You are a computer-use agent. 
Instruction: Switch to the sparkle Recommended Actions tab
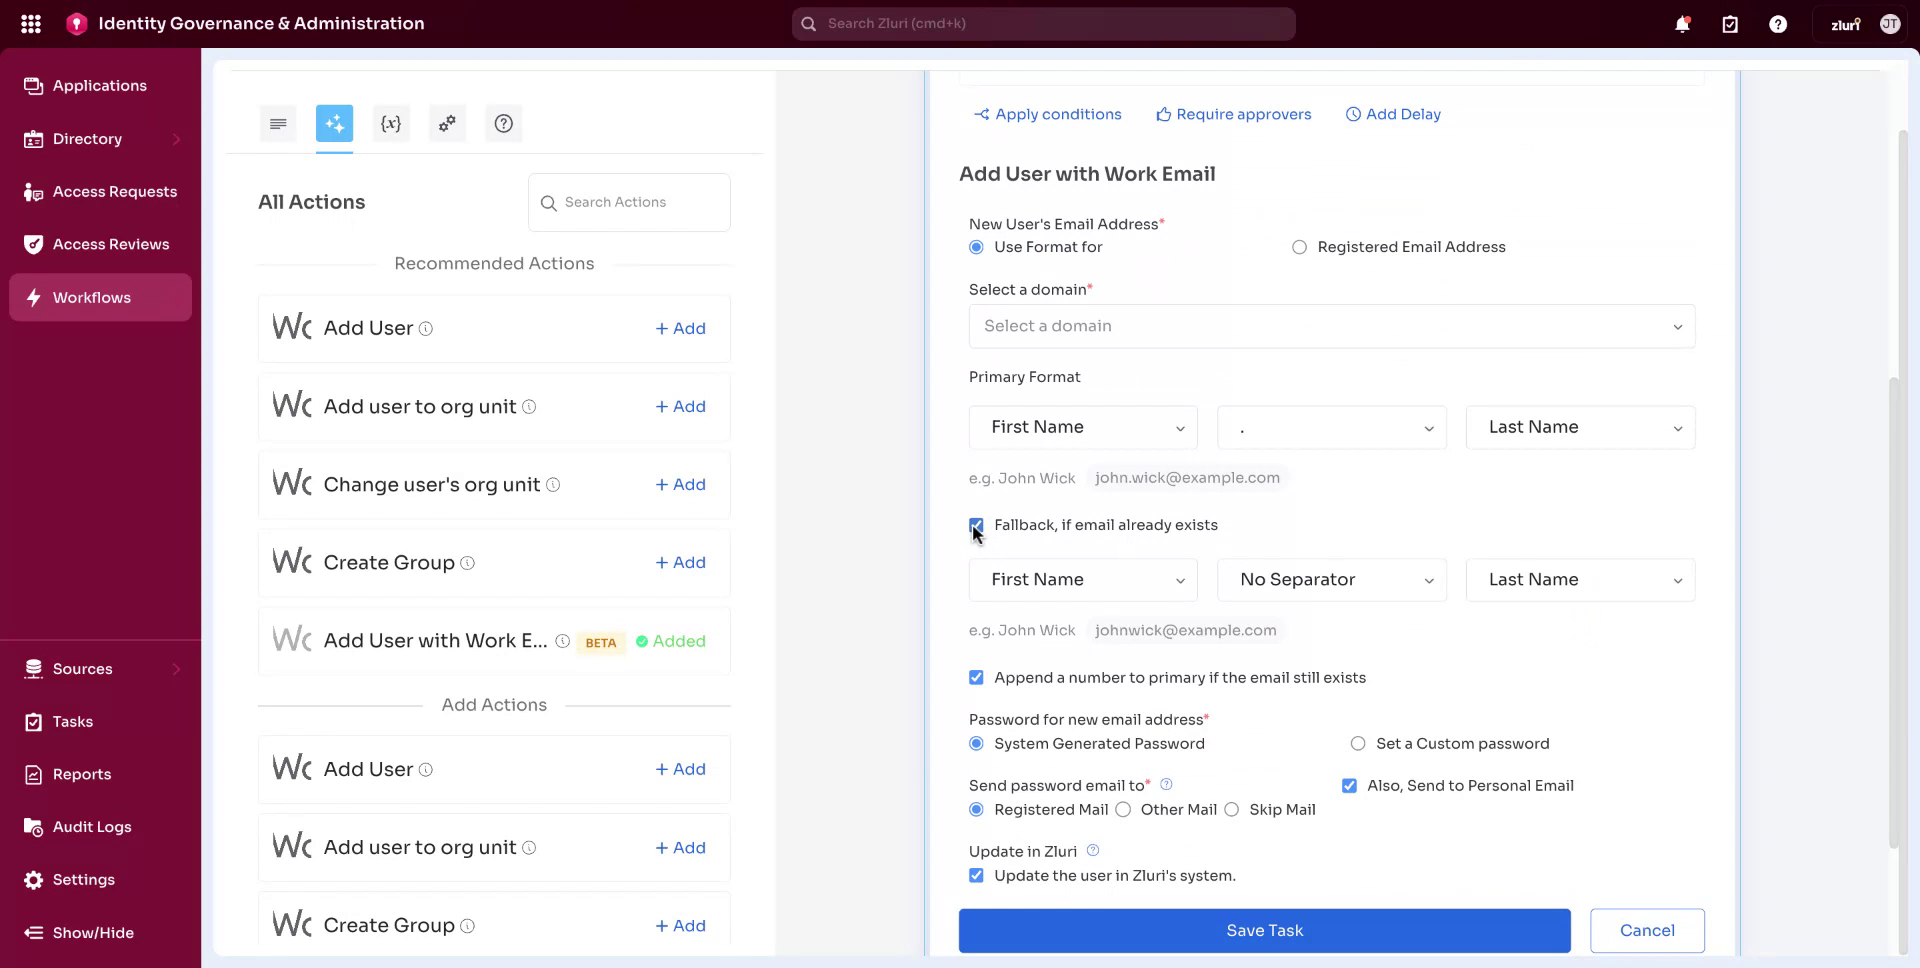334,123
